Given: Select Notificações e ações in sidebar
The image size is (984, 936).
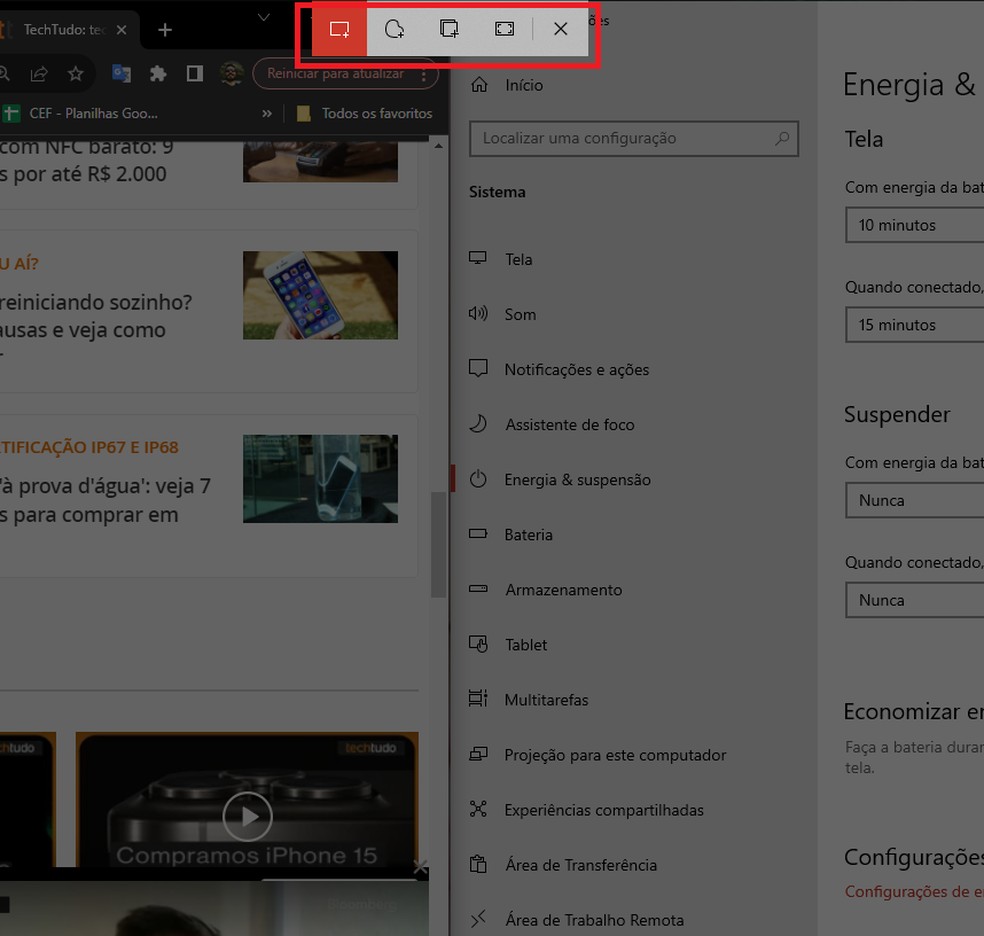Looking at the screenshot, I should click(576, 370).
